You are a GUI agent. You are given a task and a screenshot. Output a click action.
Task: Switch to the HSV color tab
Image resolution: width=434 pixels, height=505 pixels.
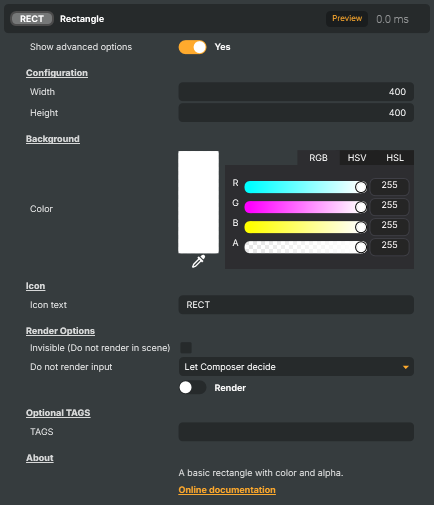tap(357, 158)
